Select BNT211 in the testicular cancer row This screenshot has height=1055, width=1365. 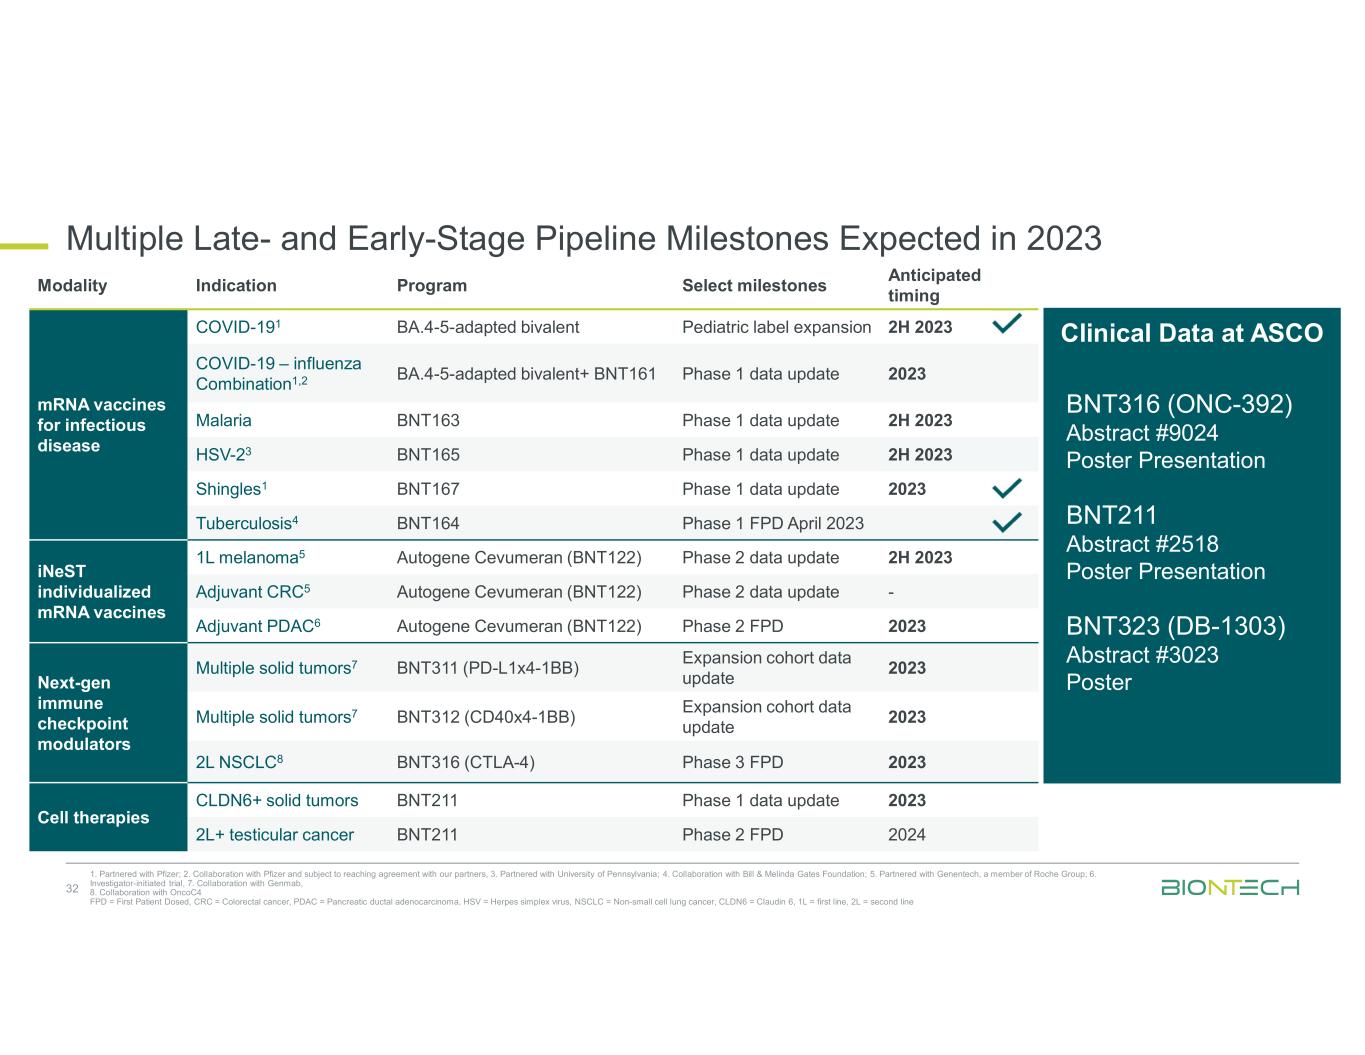[x=428, y=834]
